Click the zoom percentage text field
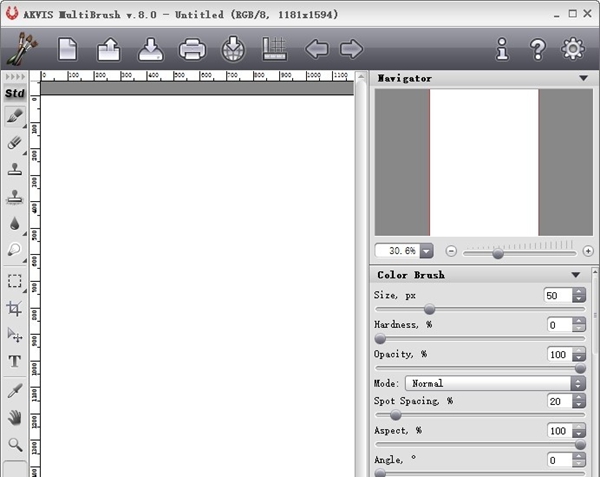 [398, 251]
